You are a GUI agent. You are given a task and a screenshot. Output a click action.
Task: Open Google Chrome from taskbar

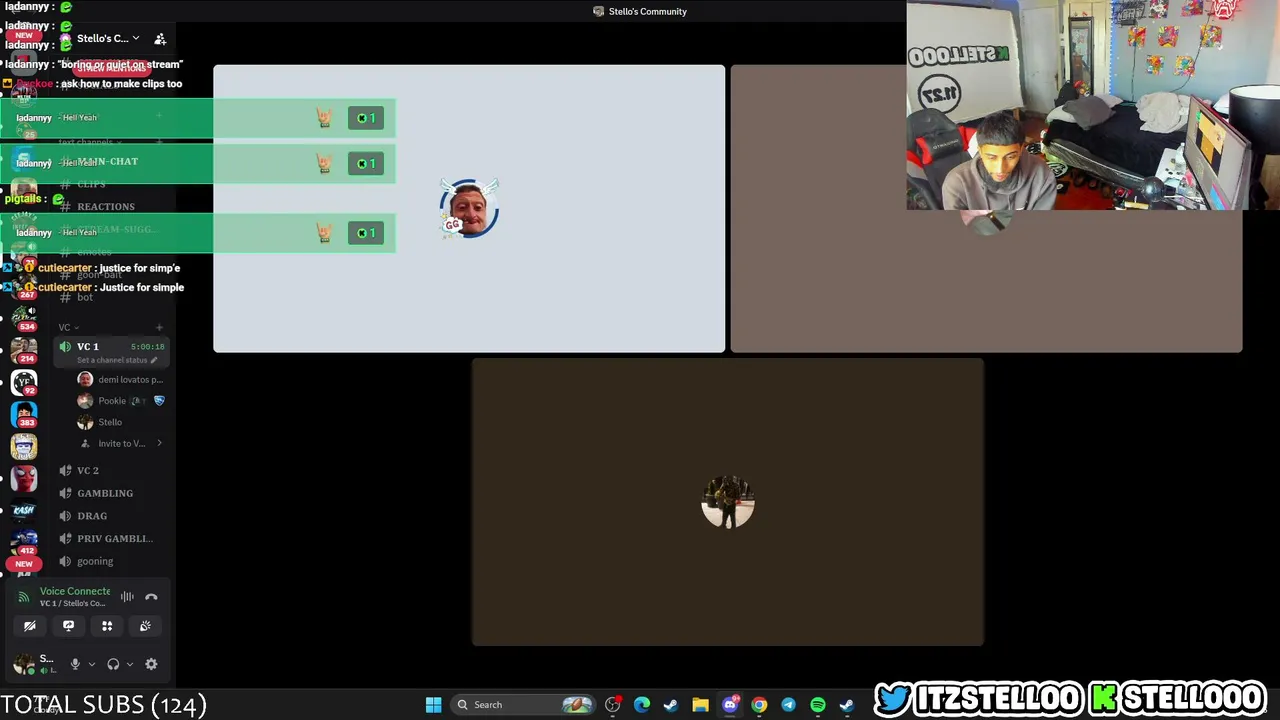click(759, 705)
